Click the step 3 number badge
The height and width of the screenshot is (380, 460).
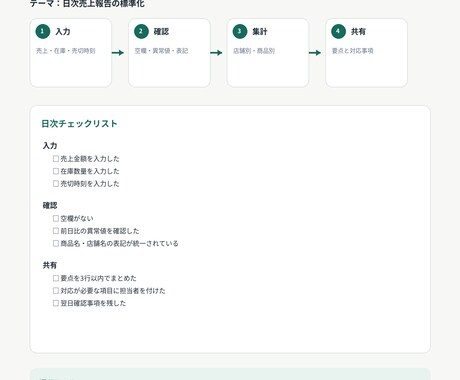[240, 32]
